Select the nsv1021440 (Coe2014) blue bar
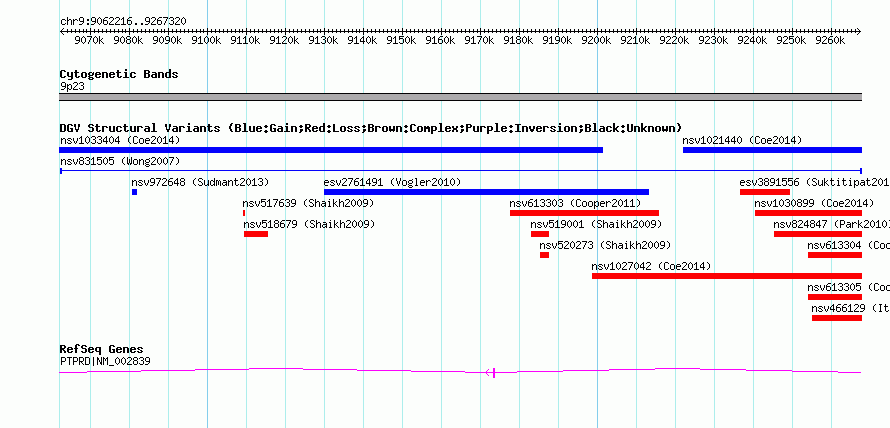 772,150
